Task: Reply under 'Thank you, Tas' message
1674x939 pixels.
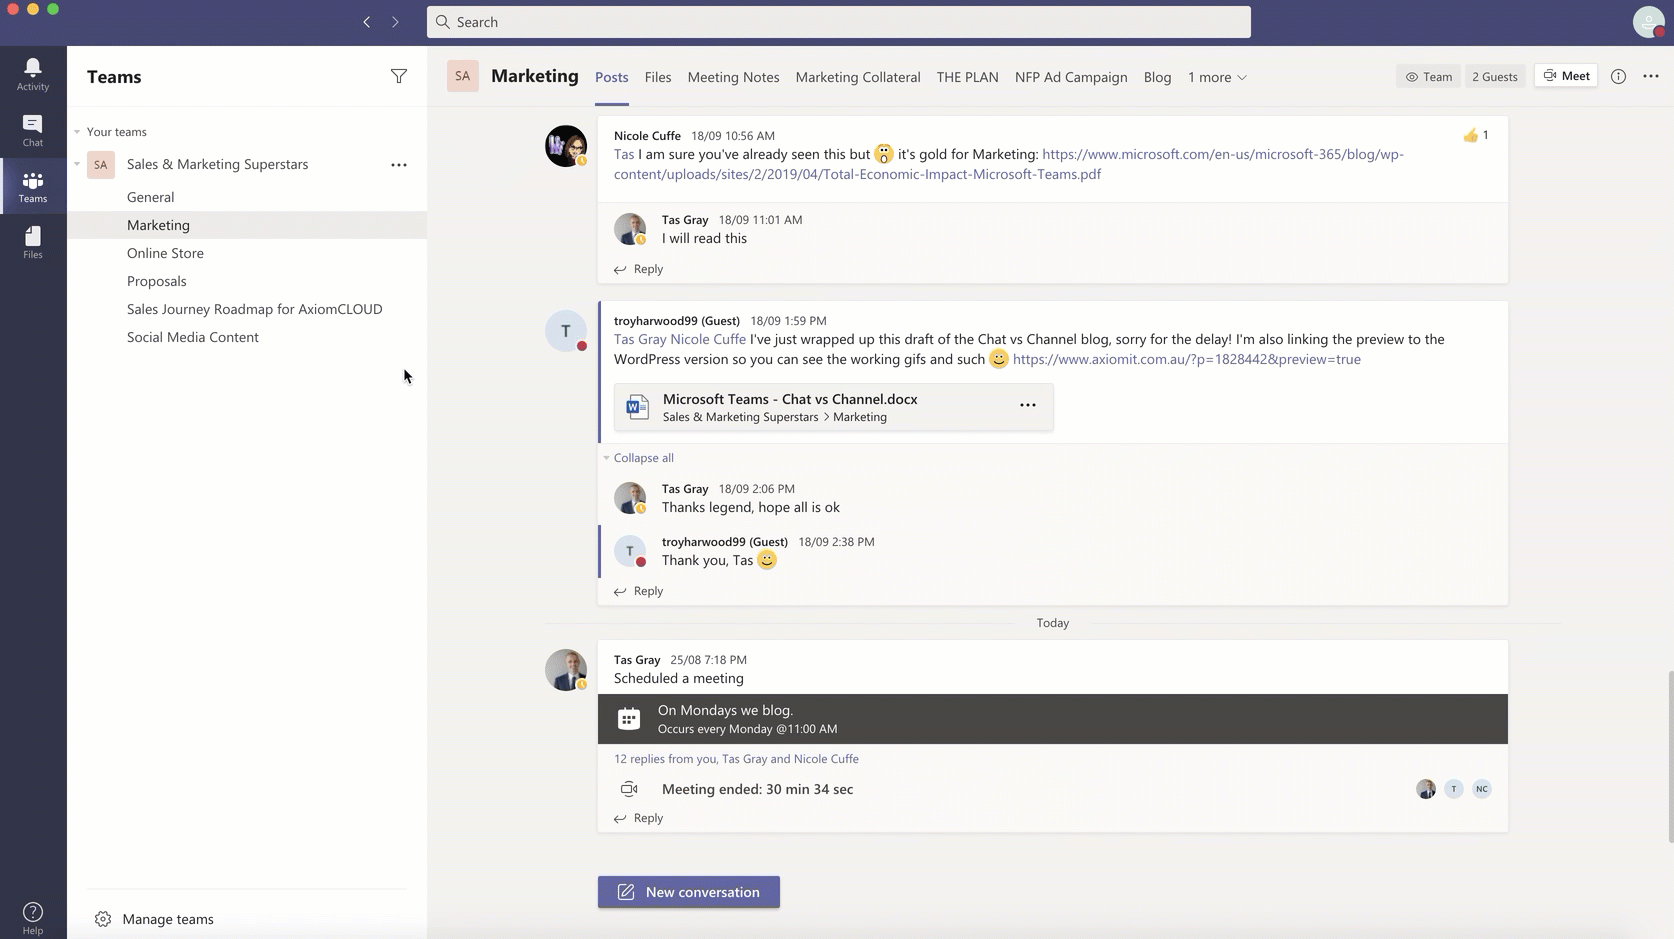Action: click(638, 591)
